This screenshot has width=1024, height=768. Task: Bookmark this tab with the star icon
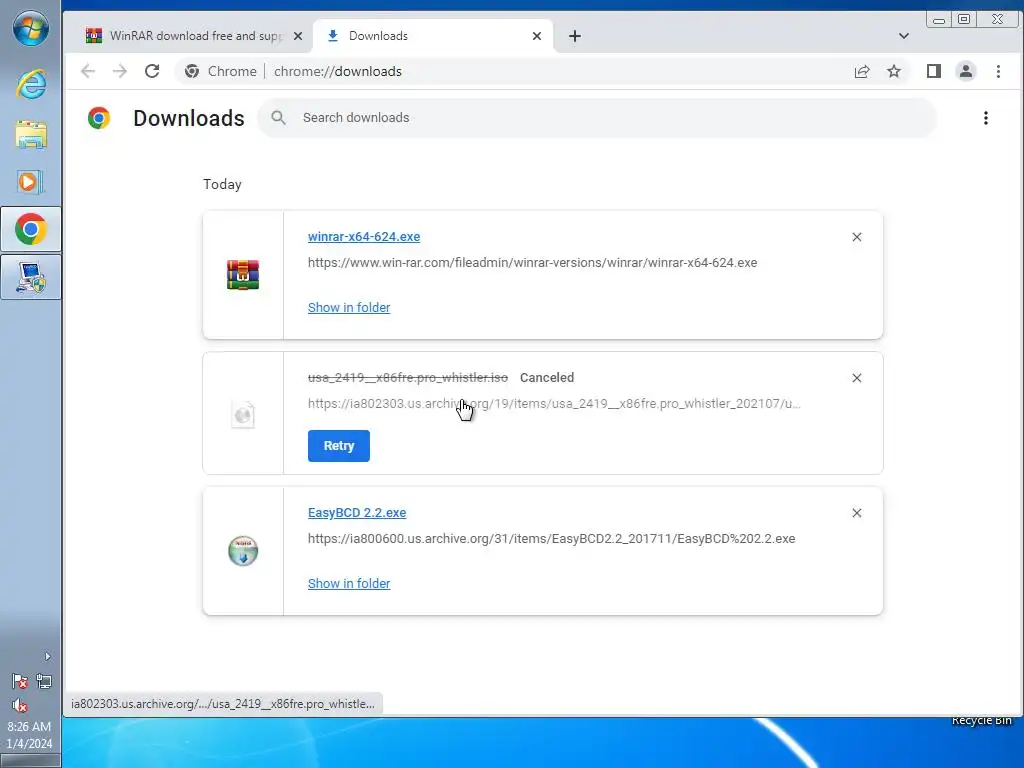[894, 71]
